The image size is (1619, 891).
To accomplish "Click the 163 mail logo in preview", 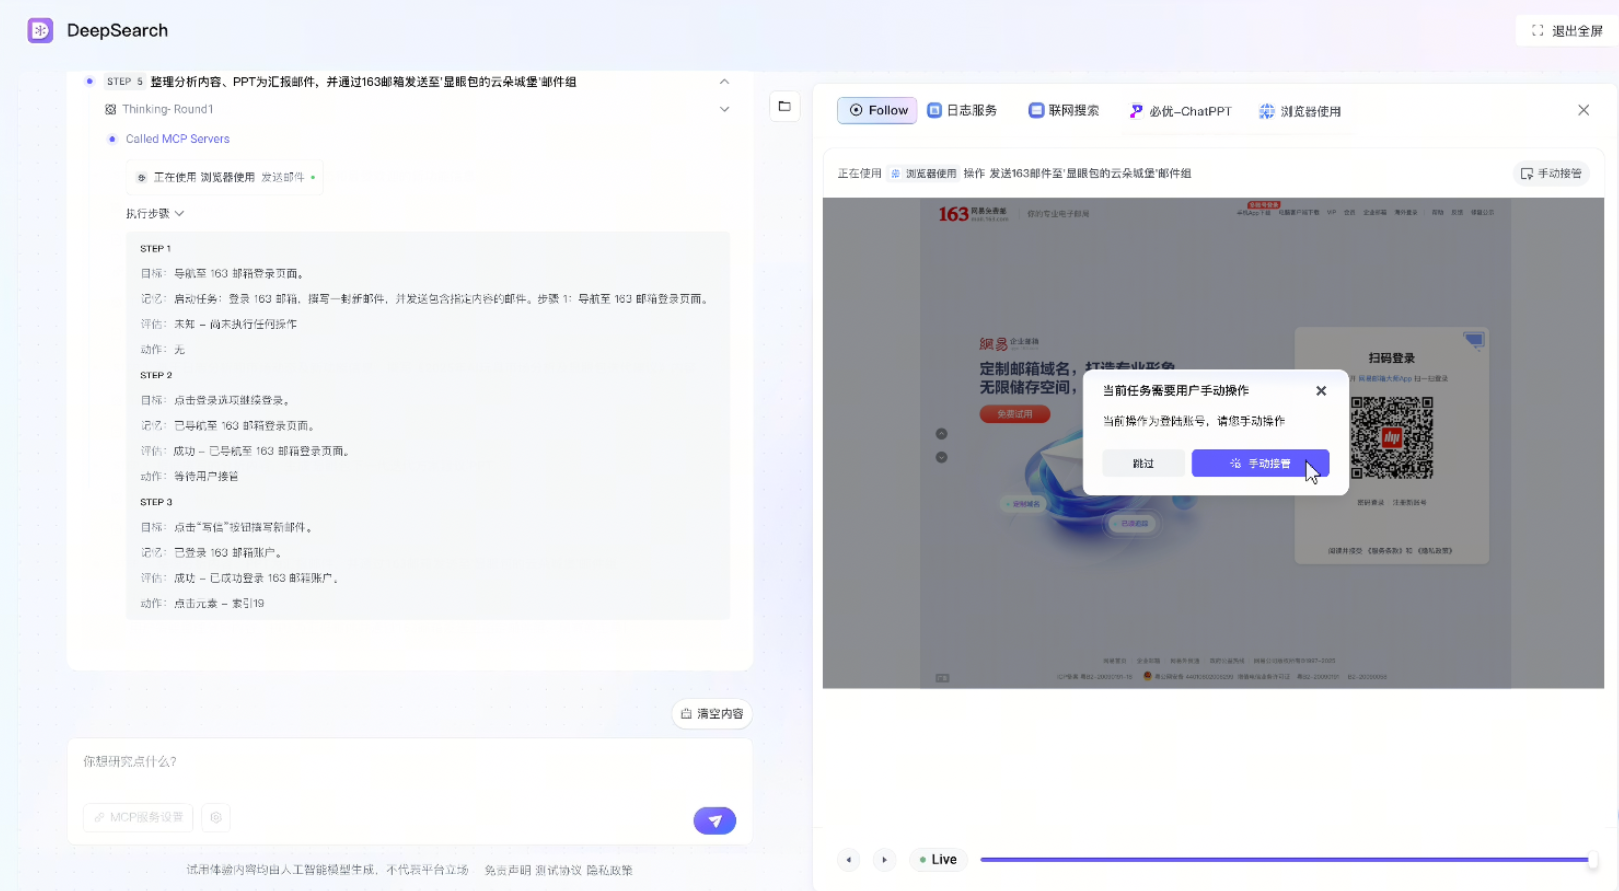I will click(972, 214).
